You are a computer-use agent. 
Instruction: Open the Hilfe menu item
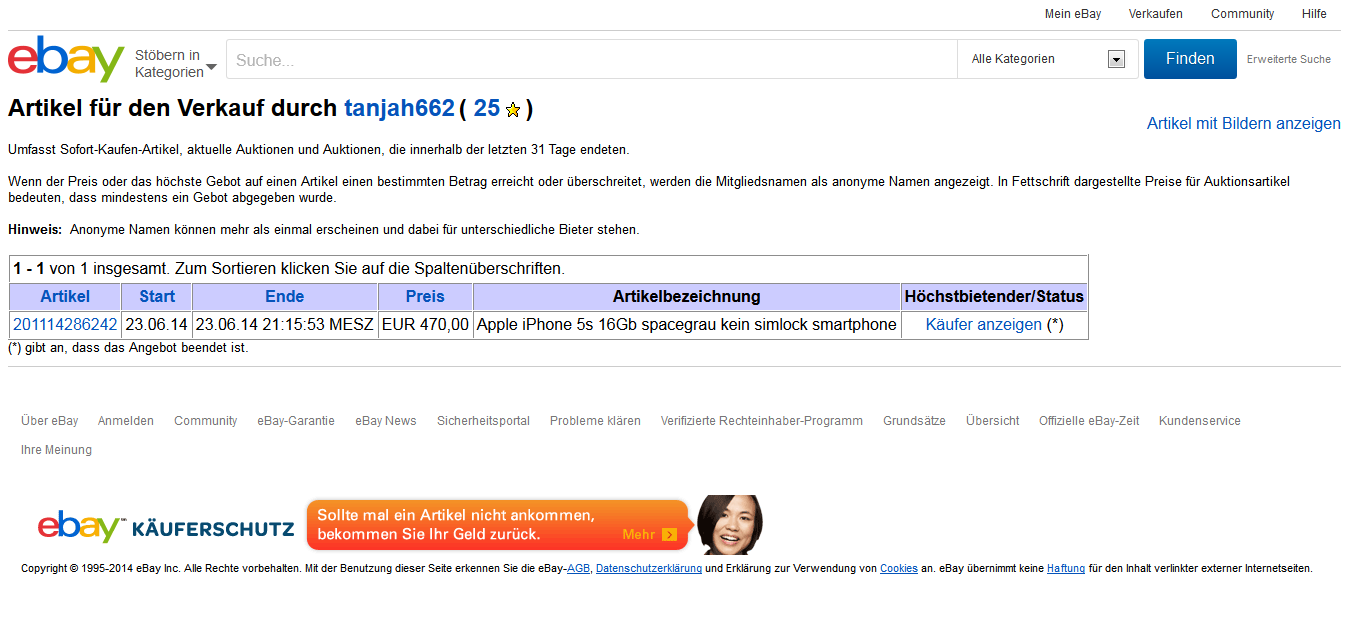[x=1314, y=14]
